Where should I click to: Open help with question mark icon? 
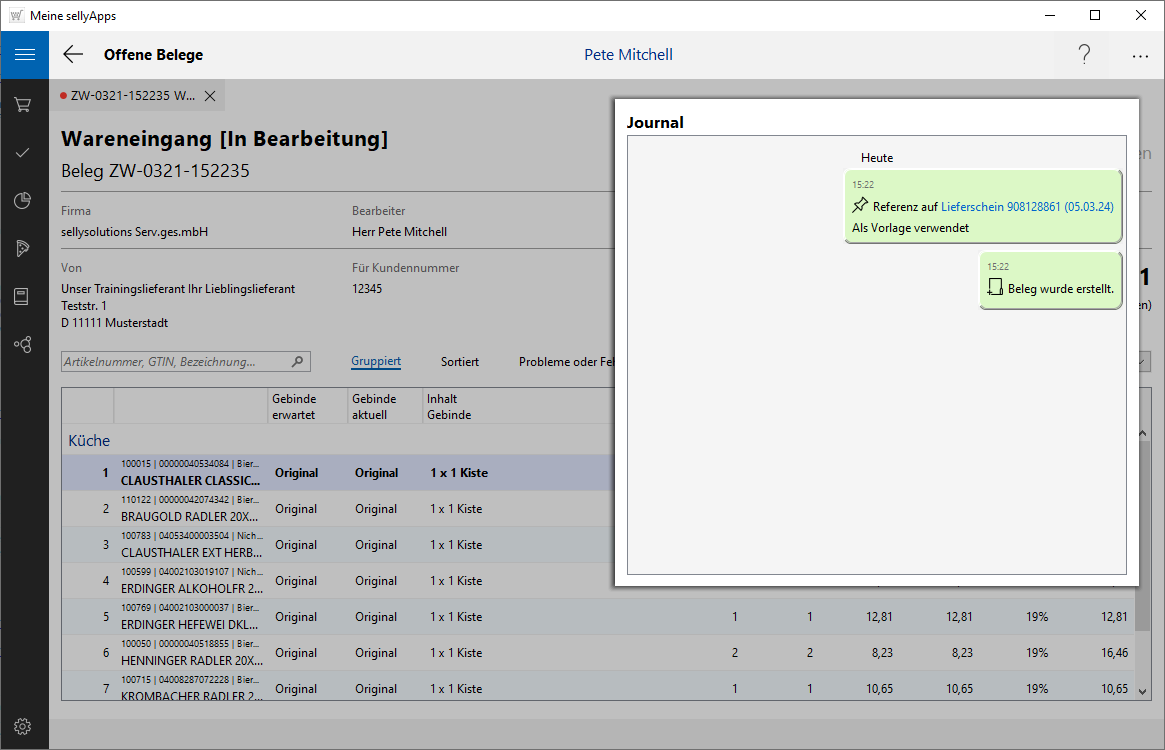tap(1084, 55)
